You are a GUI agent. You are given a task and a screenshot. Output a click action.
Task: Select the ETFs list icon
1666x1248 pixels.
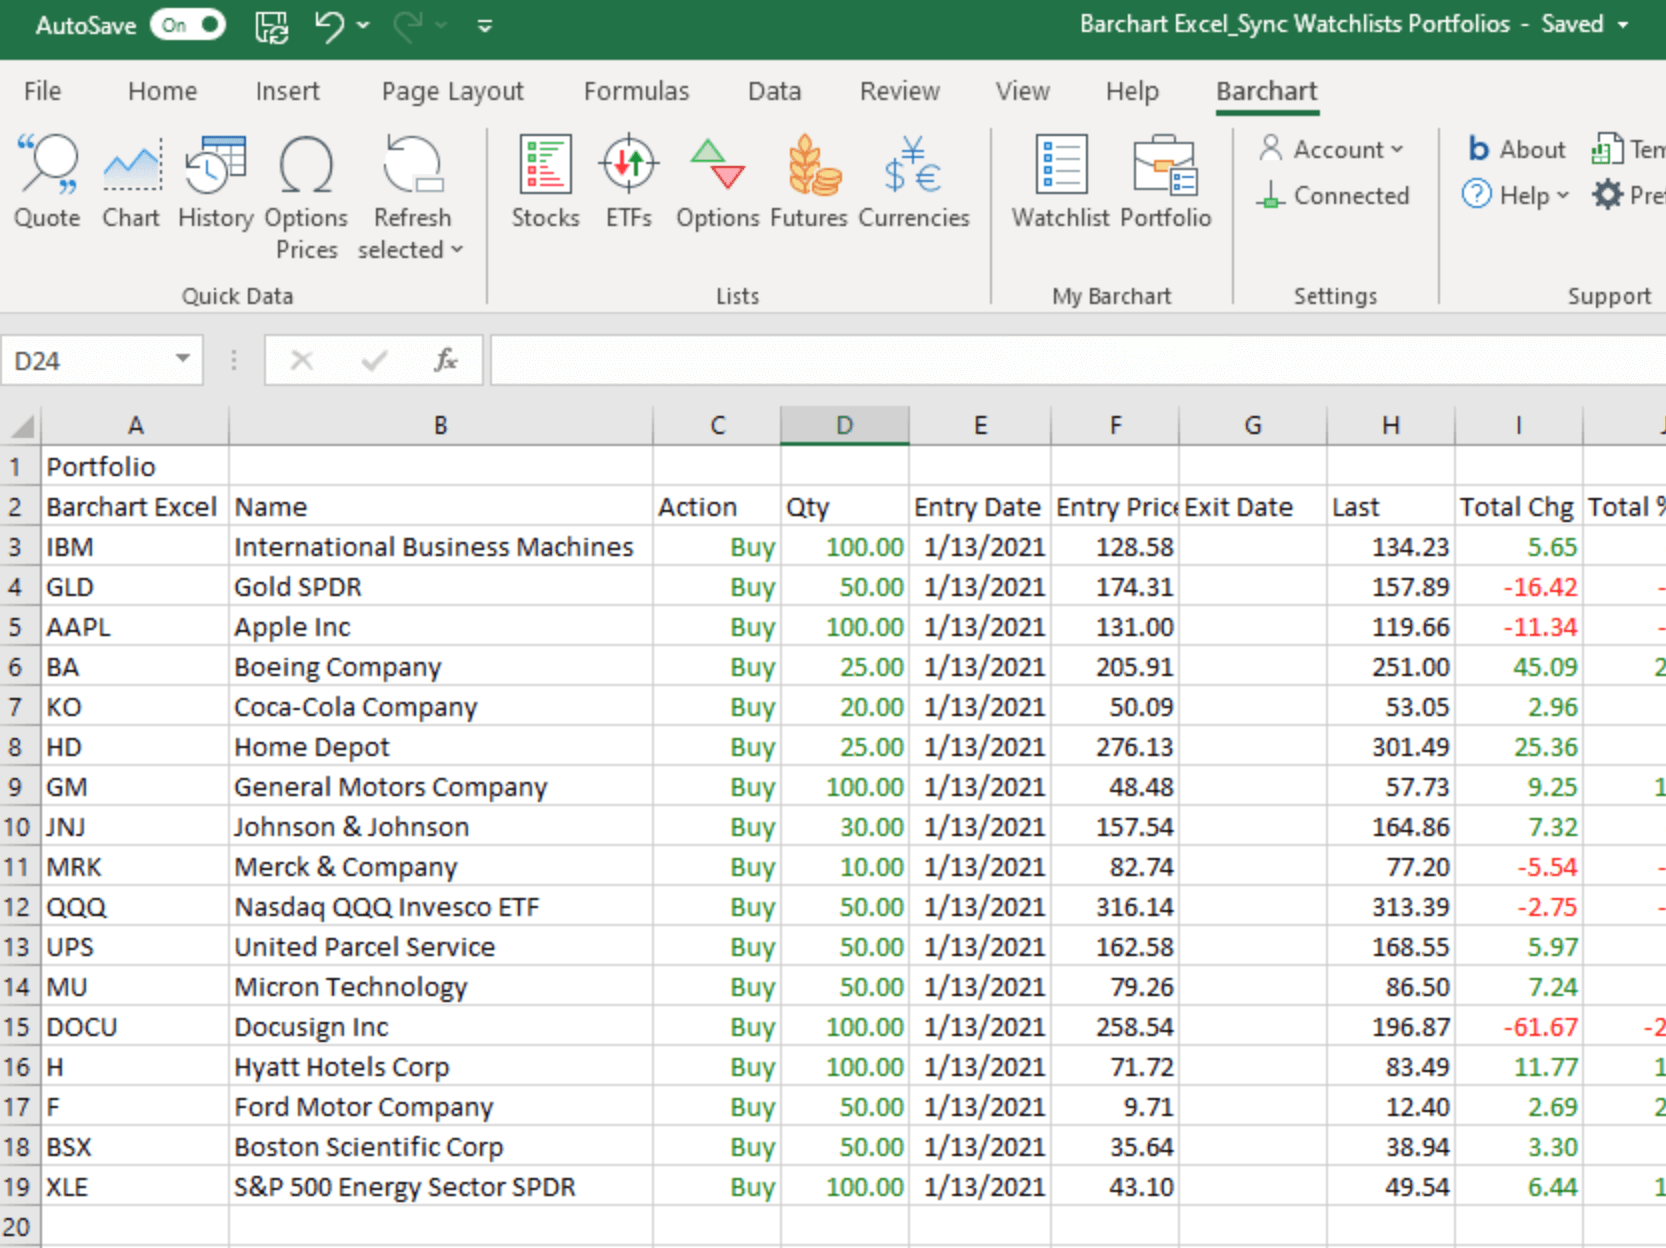[x=628, y=182]
